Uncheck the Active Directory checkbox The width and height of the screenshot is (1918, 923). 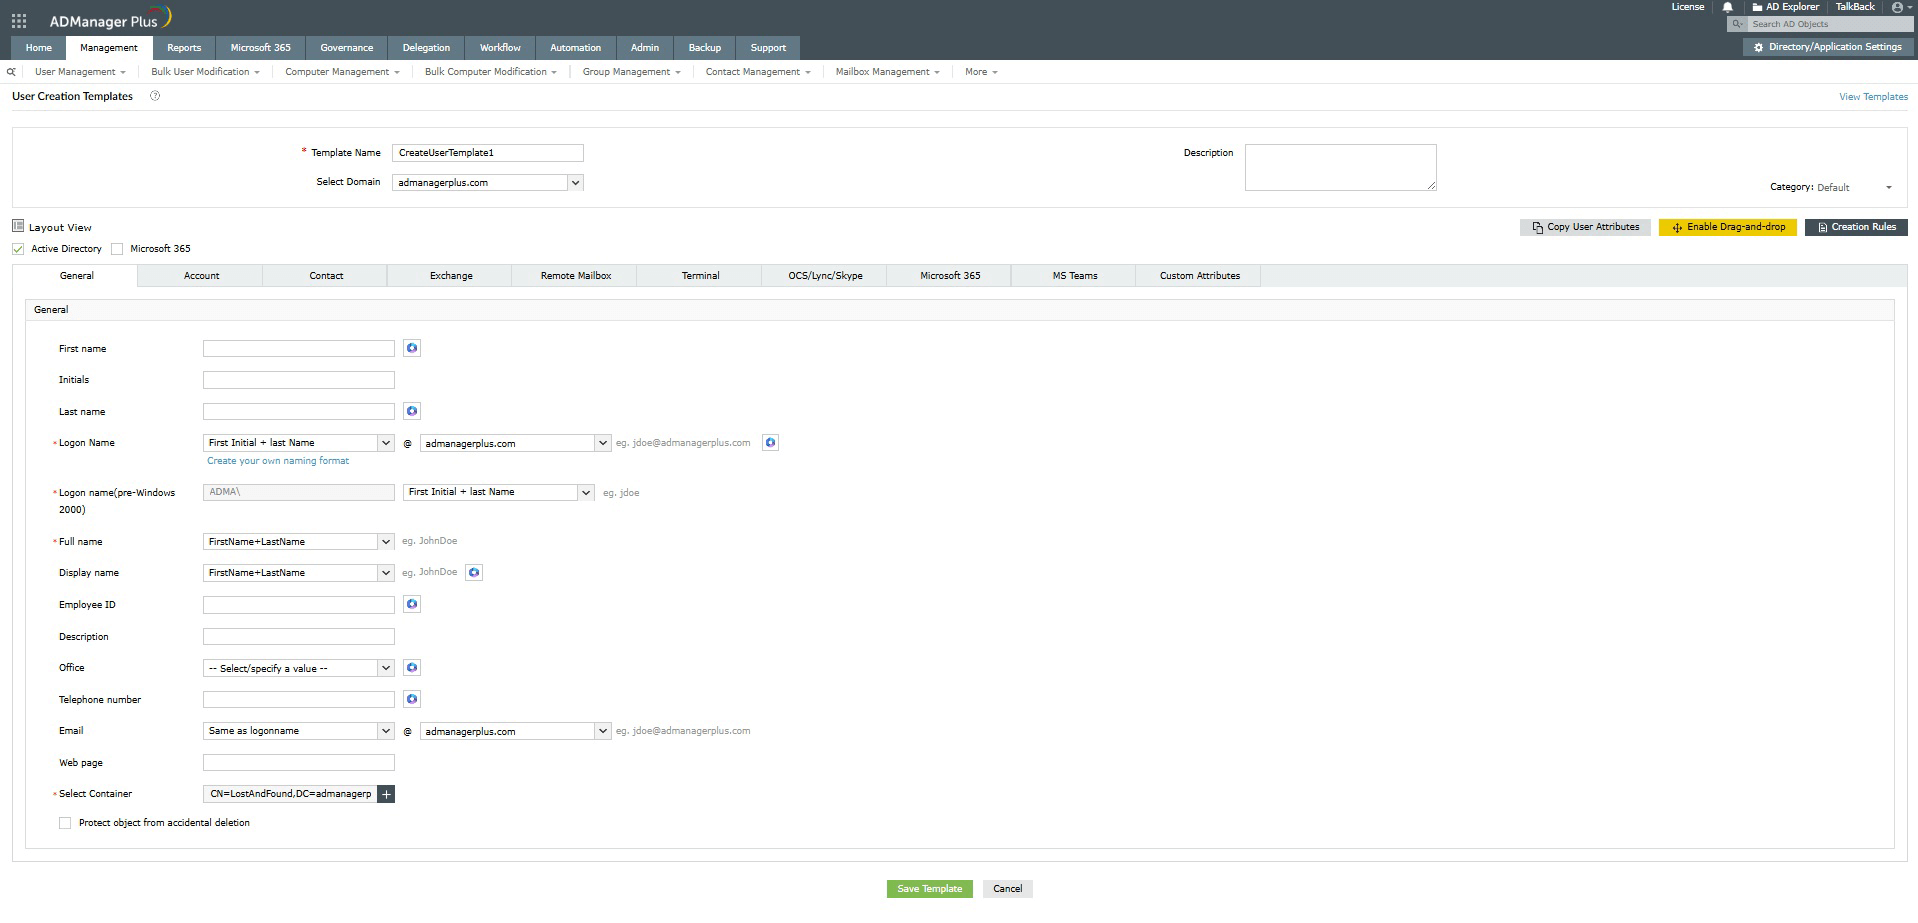point(17,248)
